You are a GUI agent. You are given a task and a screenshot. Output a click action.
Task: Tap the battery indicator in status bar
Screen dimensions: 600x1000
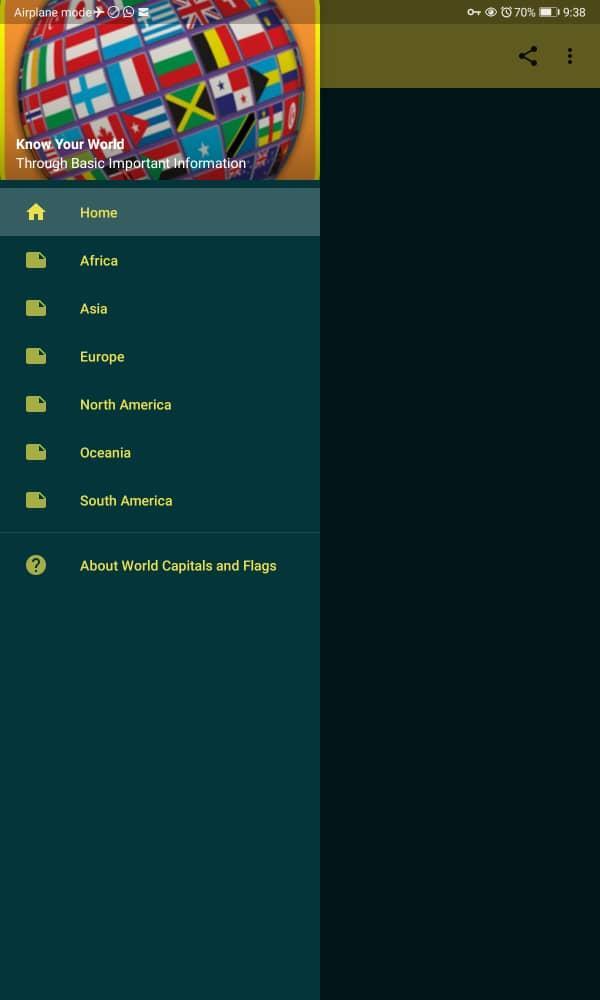point(549,12)
